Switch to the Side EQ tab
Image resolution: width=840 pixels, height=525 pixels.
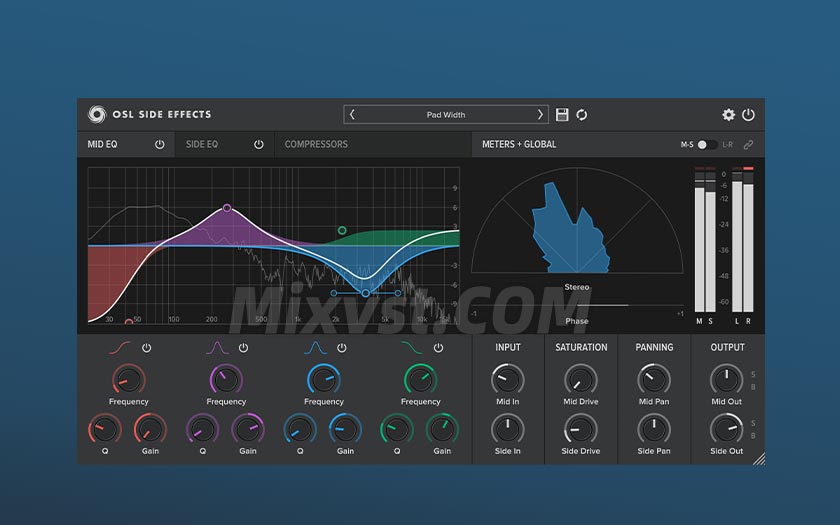click(x=202, y=145)
